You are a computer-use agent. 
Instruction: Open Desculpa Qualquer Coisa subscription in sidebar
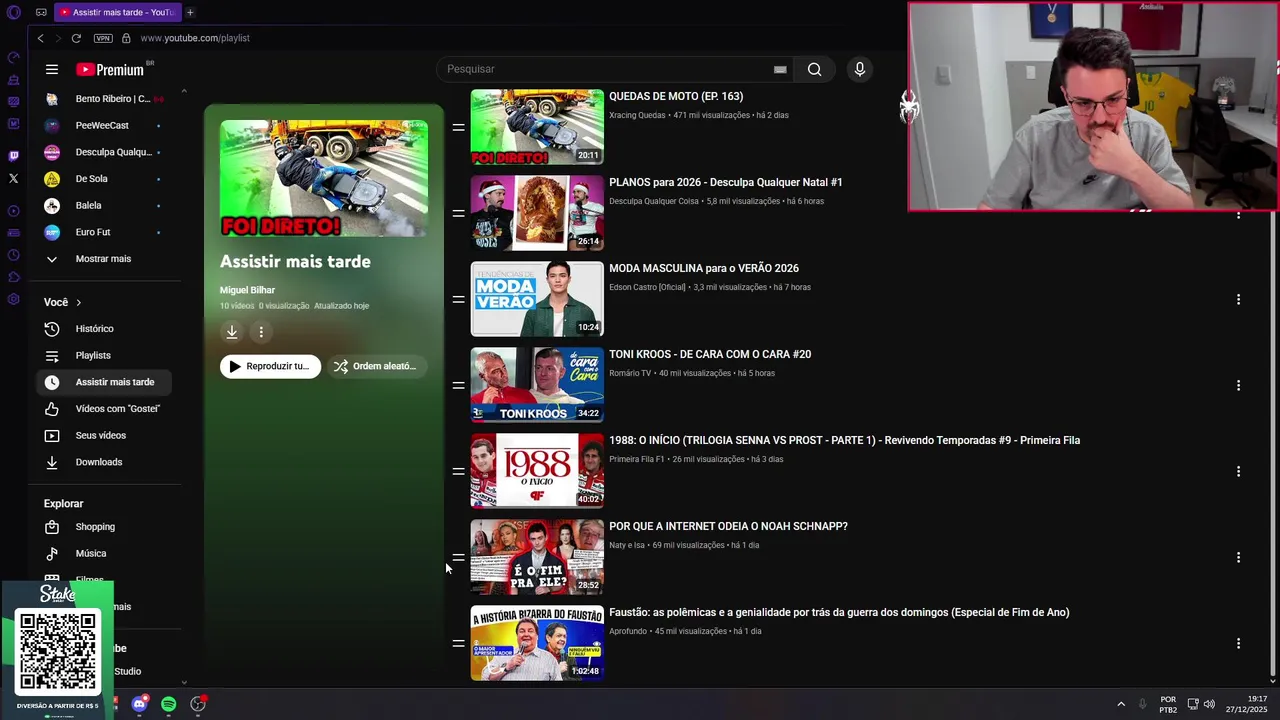pyautogui.click(x=103, y=152)
